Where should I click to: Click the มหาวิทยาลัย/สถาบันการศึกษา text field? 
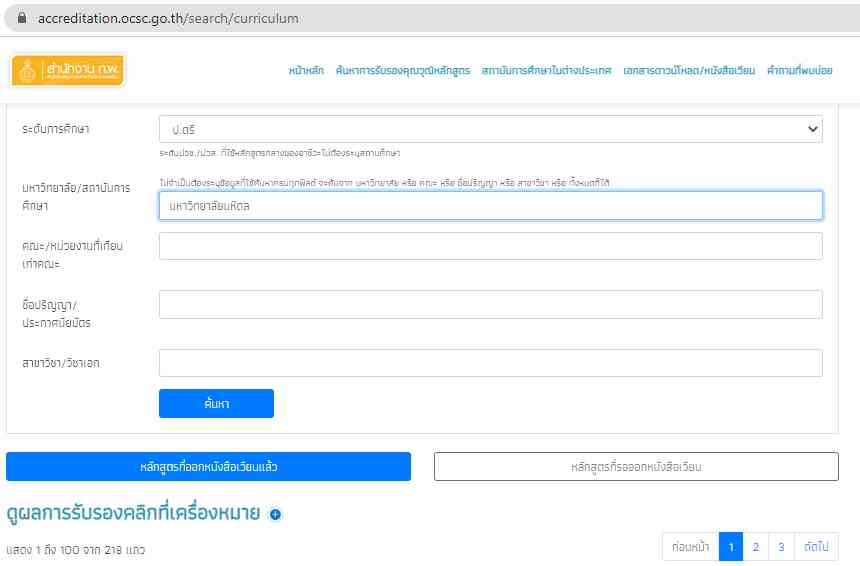click(x=490, y=206)
